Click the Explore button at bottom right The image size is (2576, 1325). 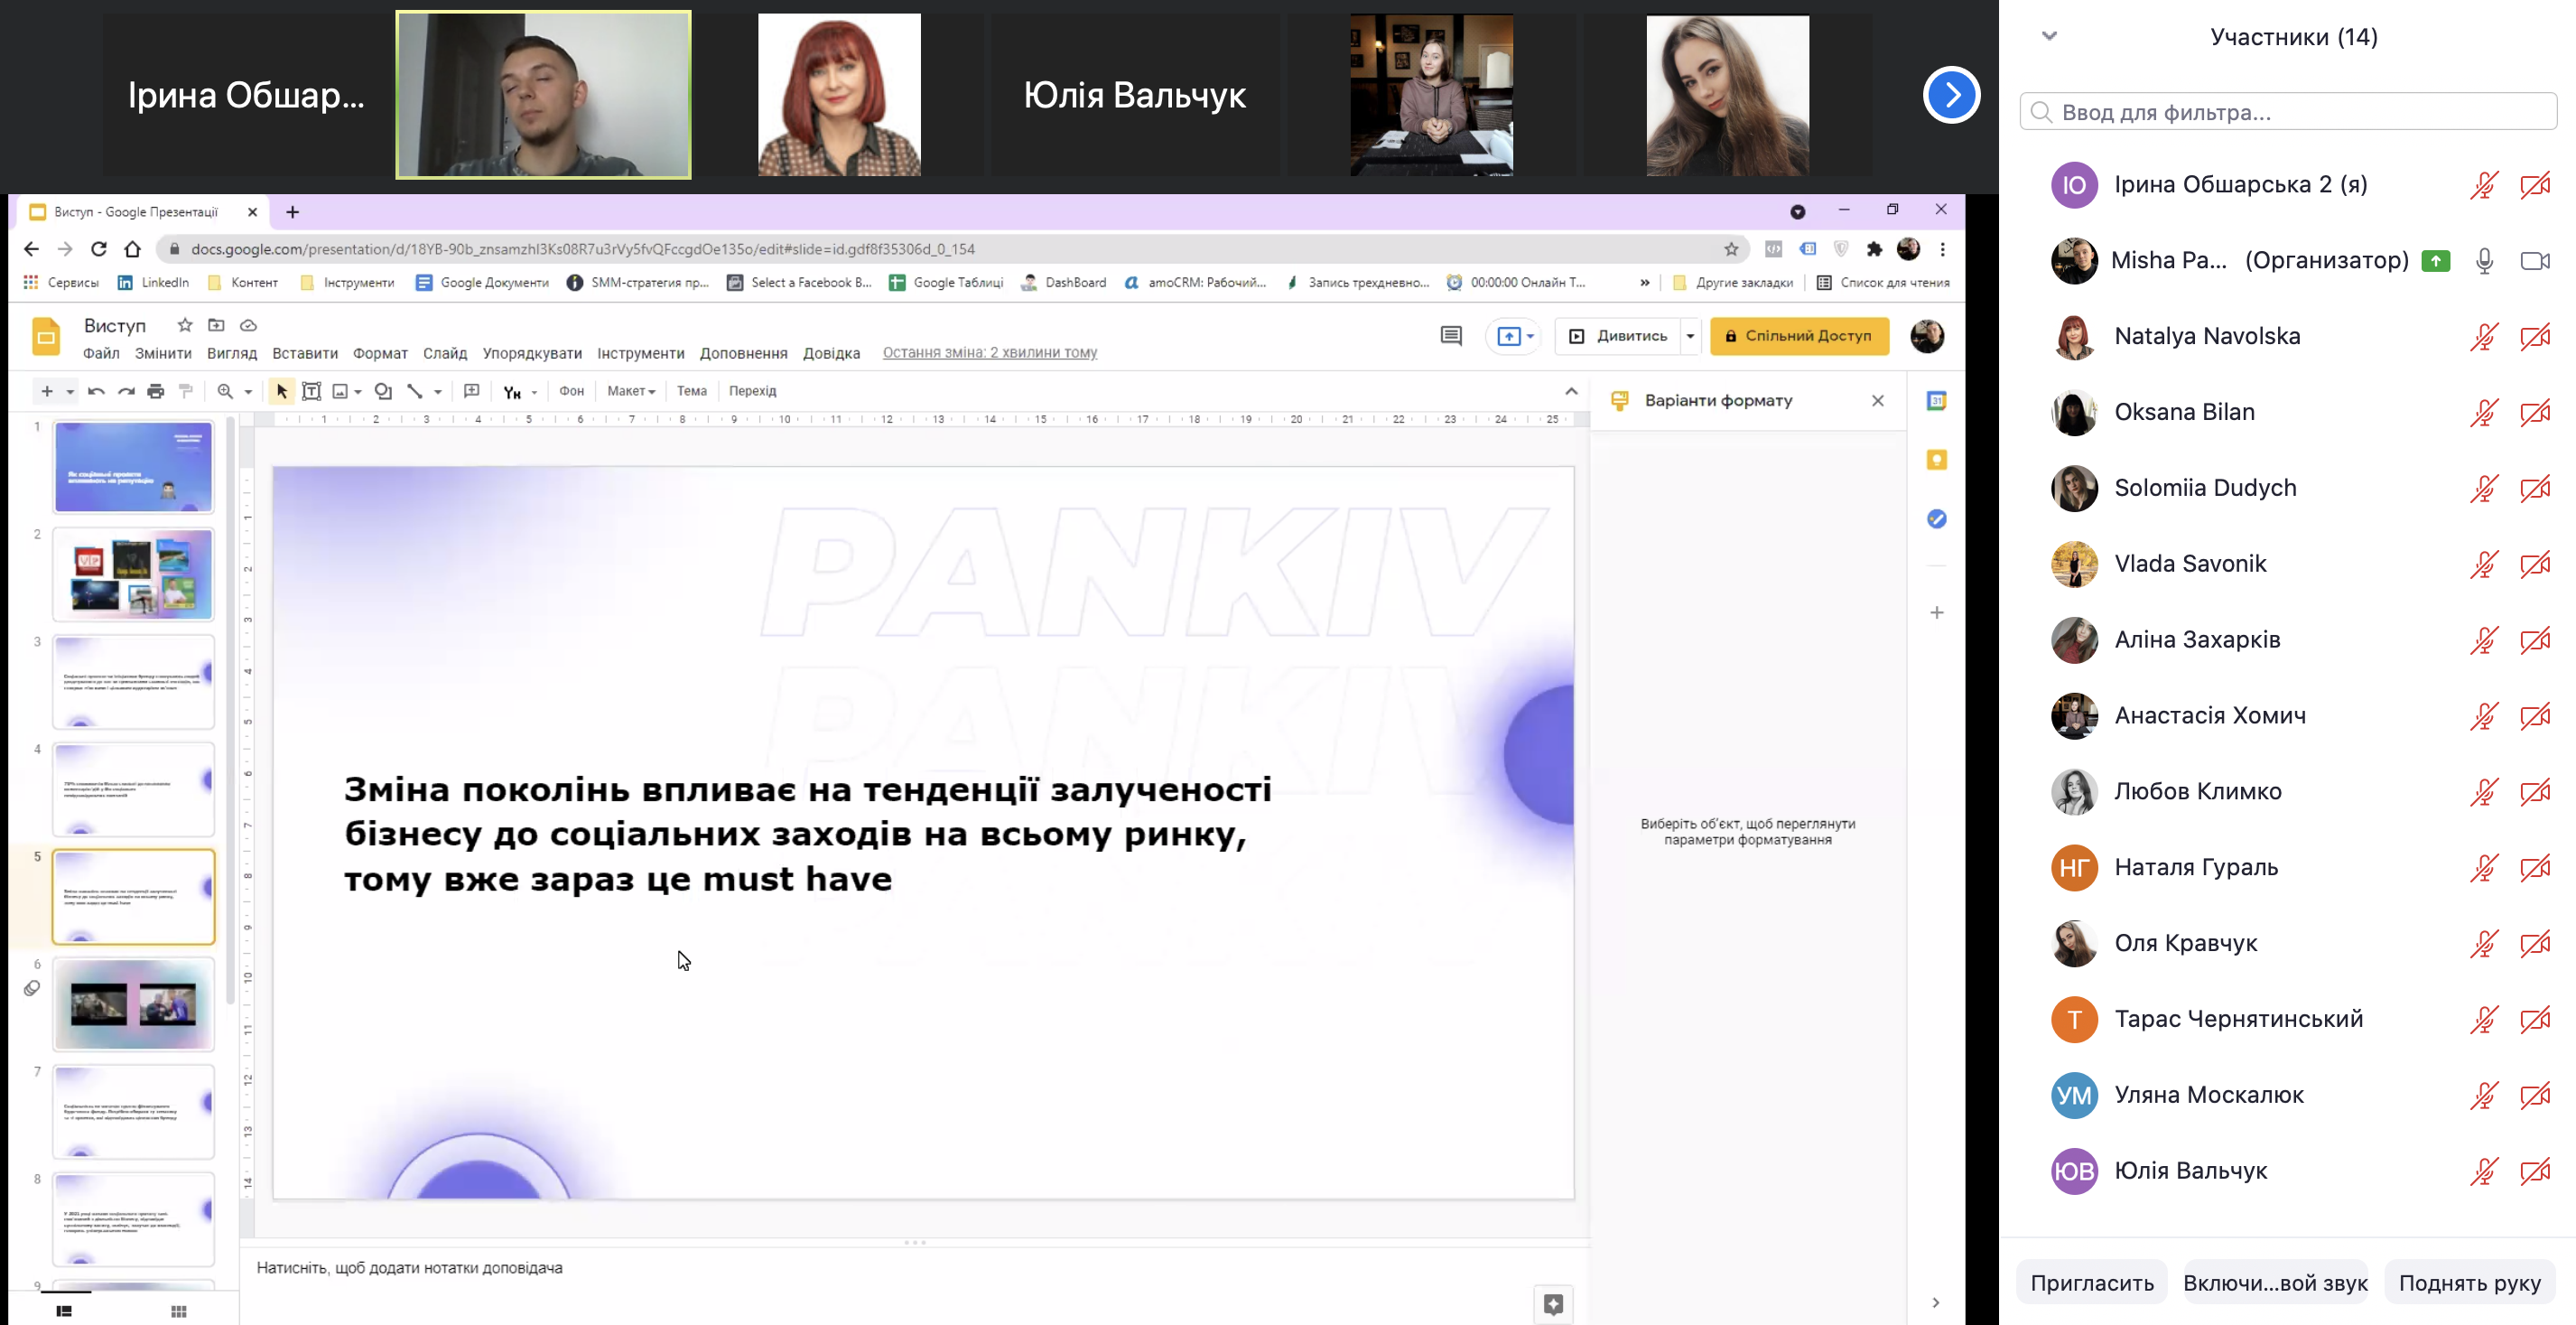tap(1553, 1304)
